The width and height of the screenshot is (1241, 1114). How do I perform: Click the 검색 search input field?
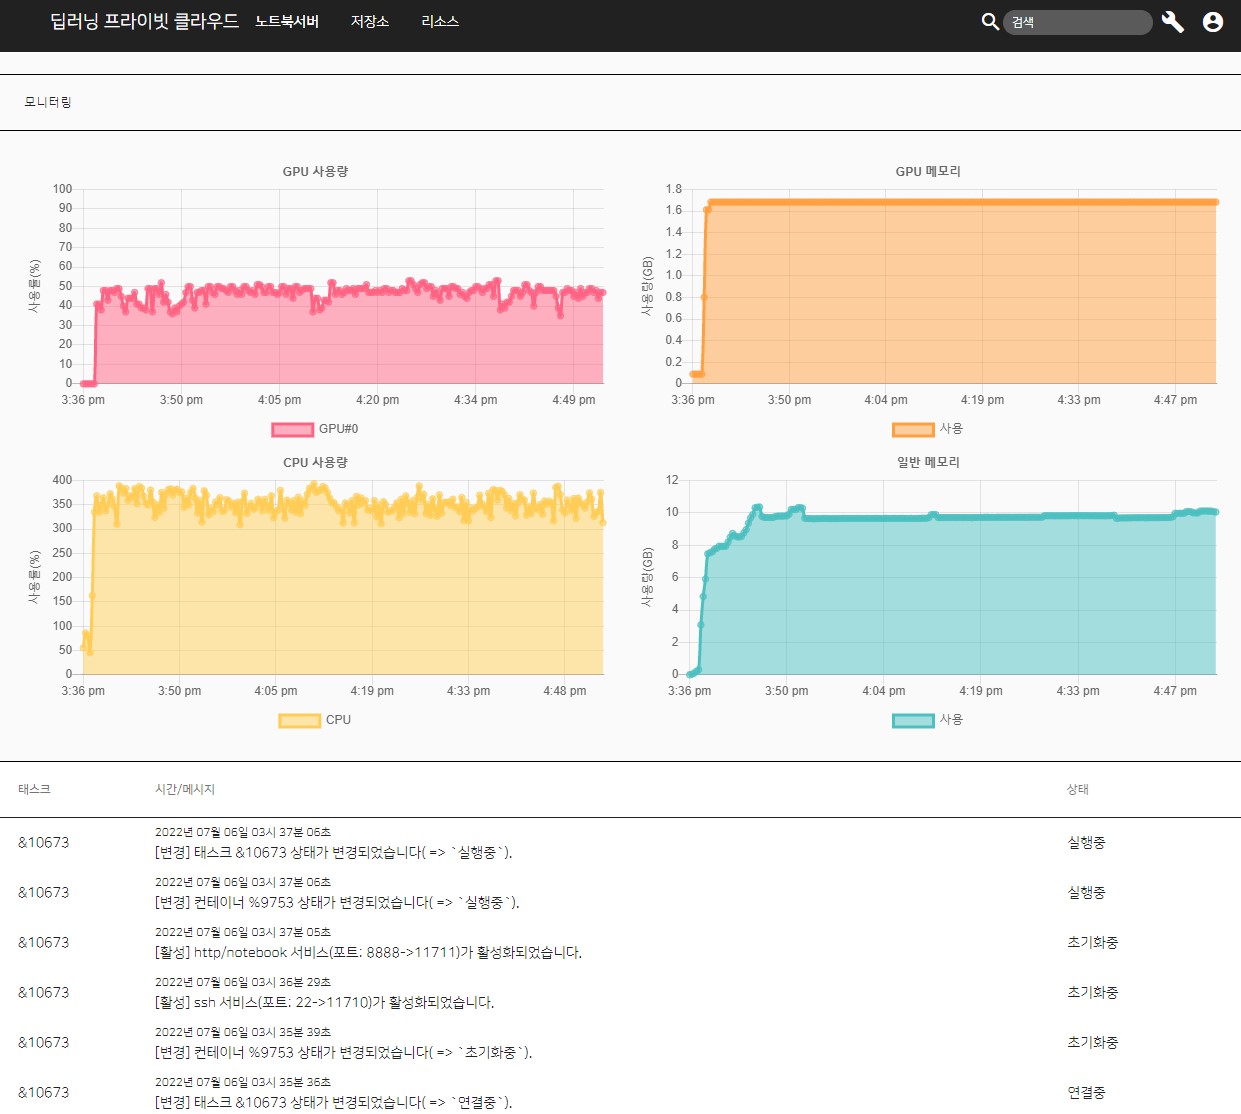[1078, 22]
